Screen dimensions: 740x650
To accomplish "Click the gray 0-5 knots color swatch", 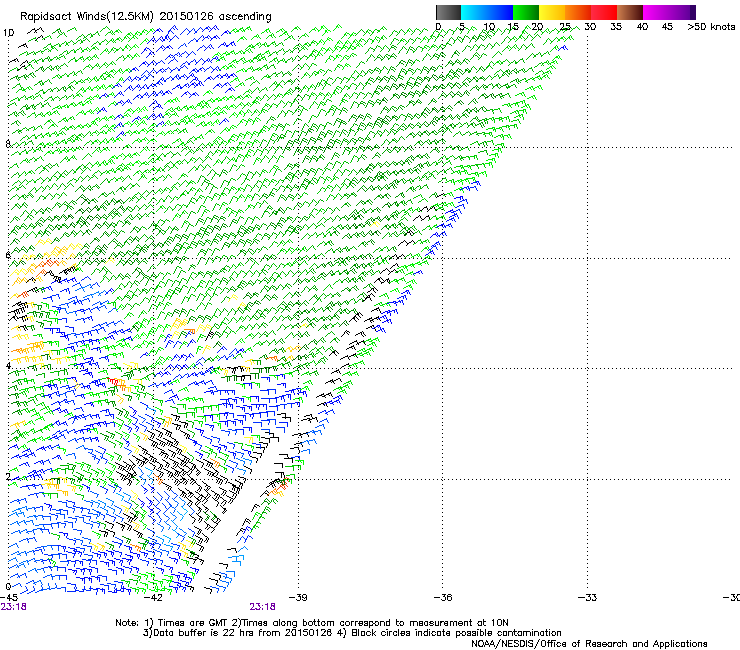I will pos(448,12).
